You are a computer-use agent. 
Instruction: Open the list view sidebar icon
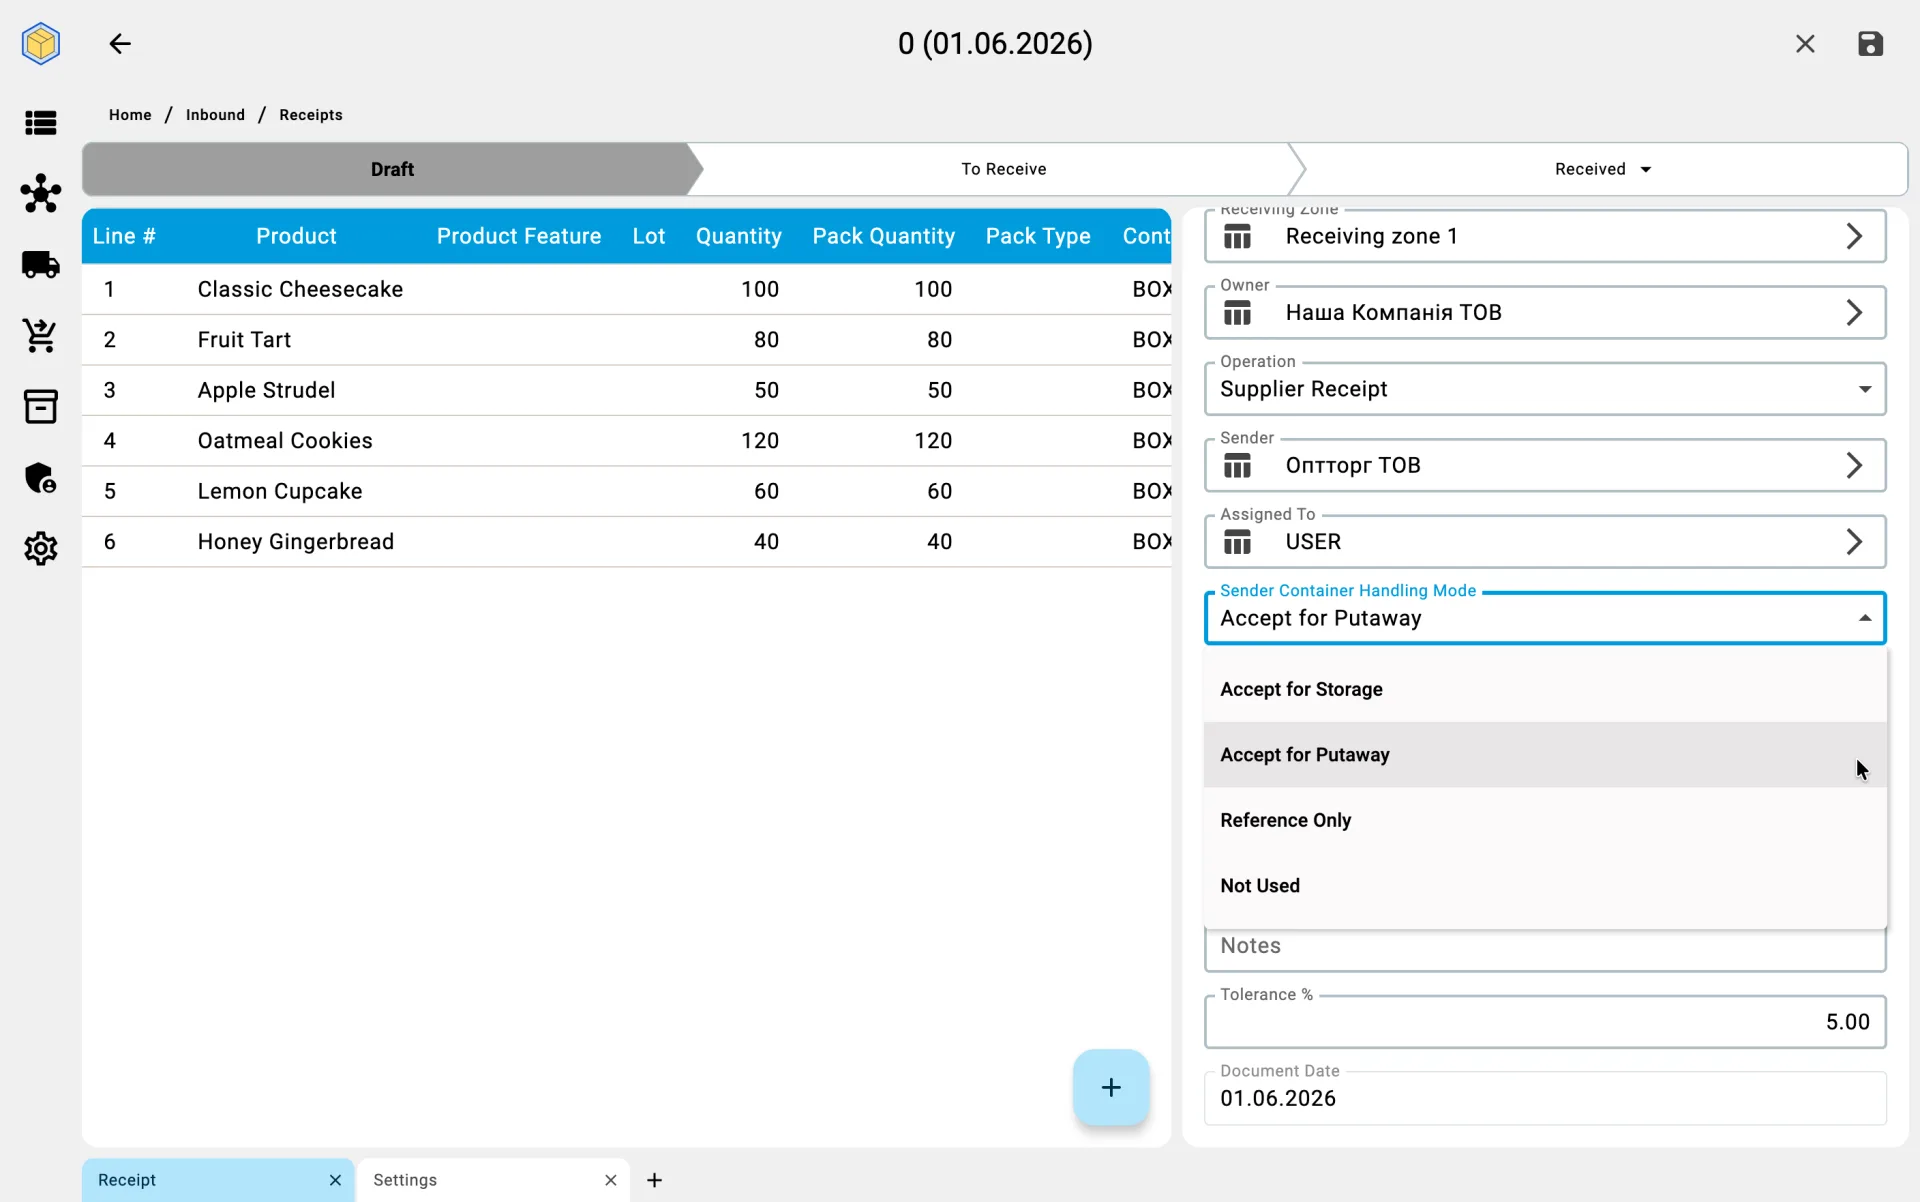click(x=41, y=123)
